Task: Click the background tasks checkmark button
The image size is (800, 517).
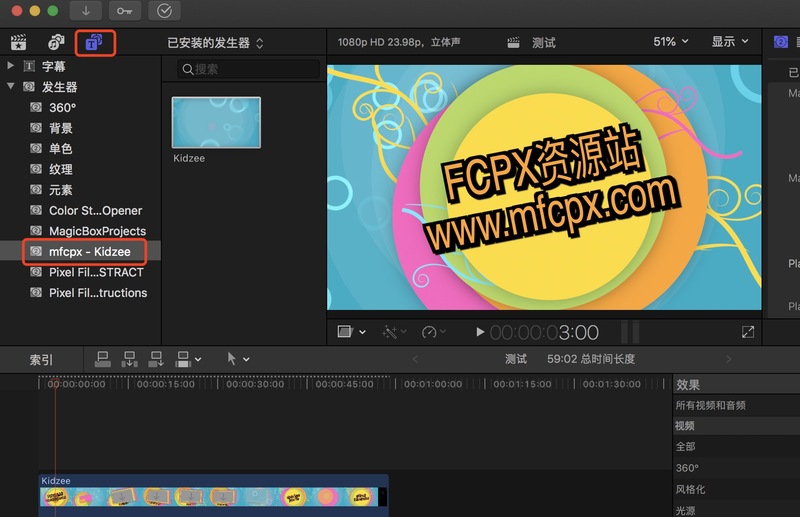Action: 164,11
